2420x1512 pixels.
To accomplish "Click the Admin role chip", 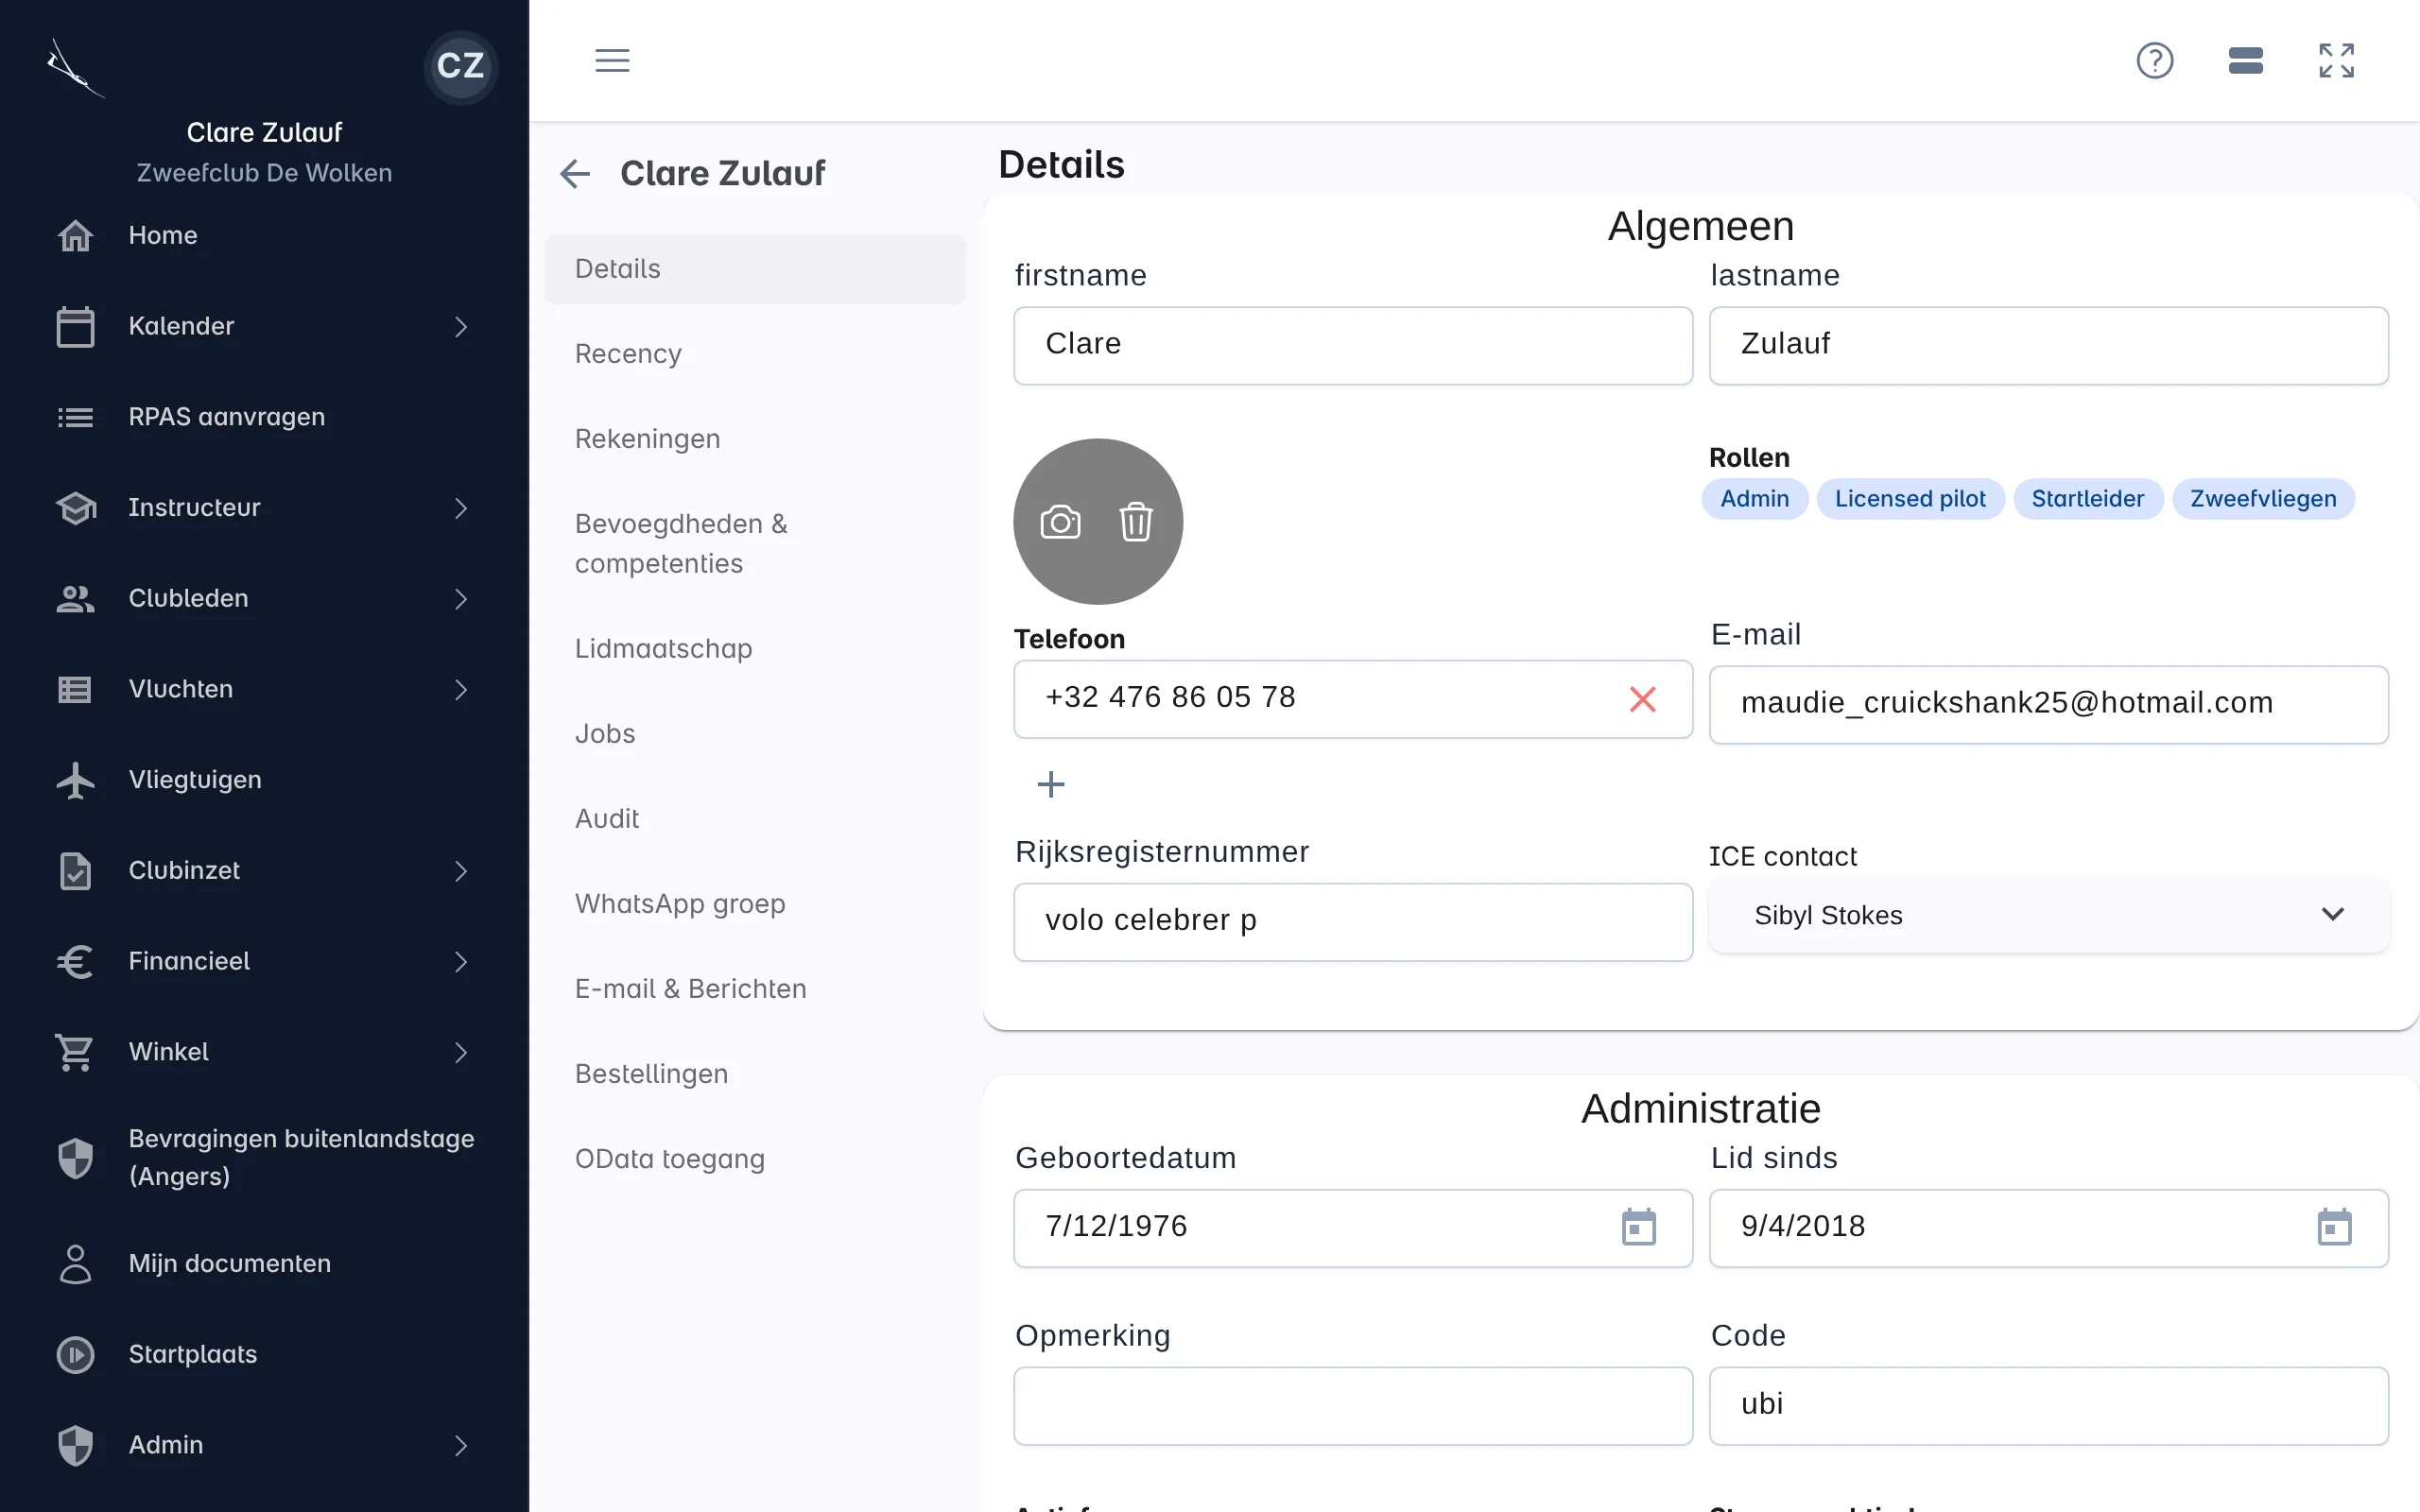I will point(1754,499).
